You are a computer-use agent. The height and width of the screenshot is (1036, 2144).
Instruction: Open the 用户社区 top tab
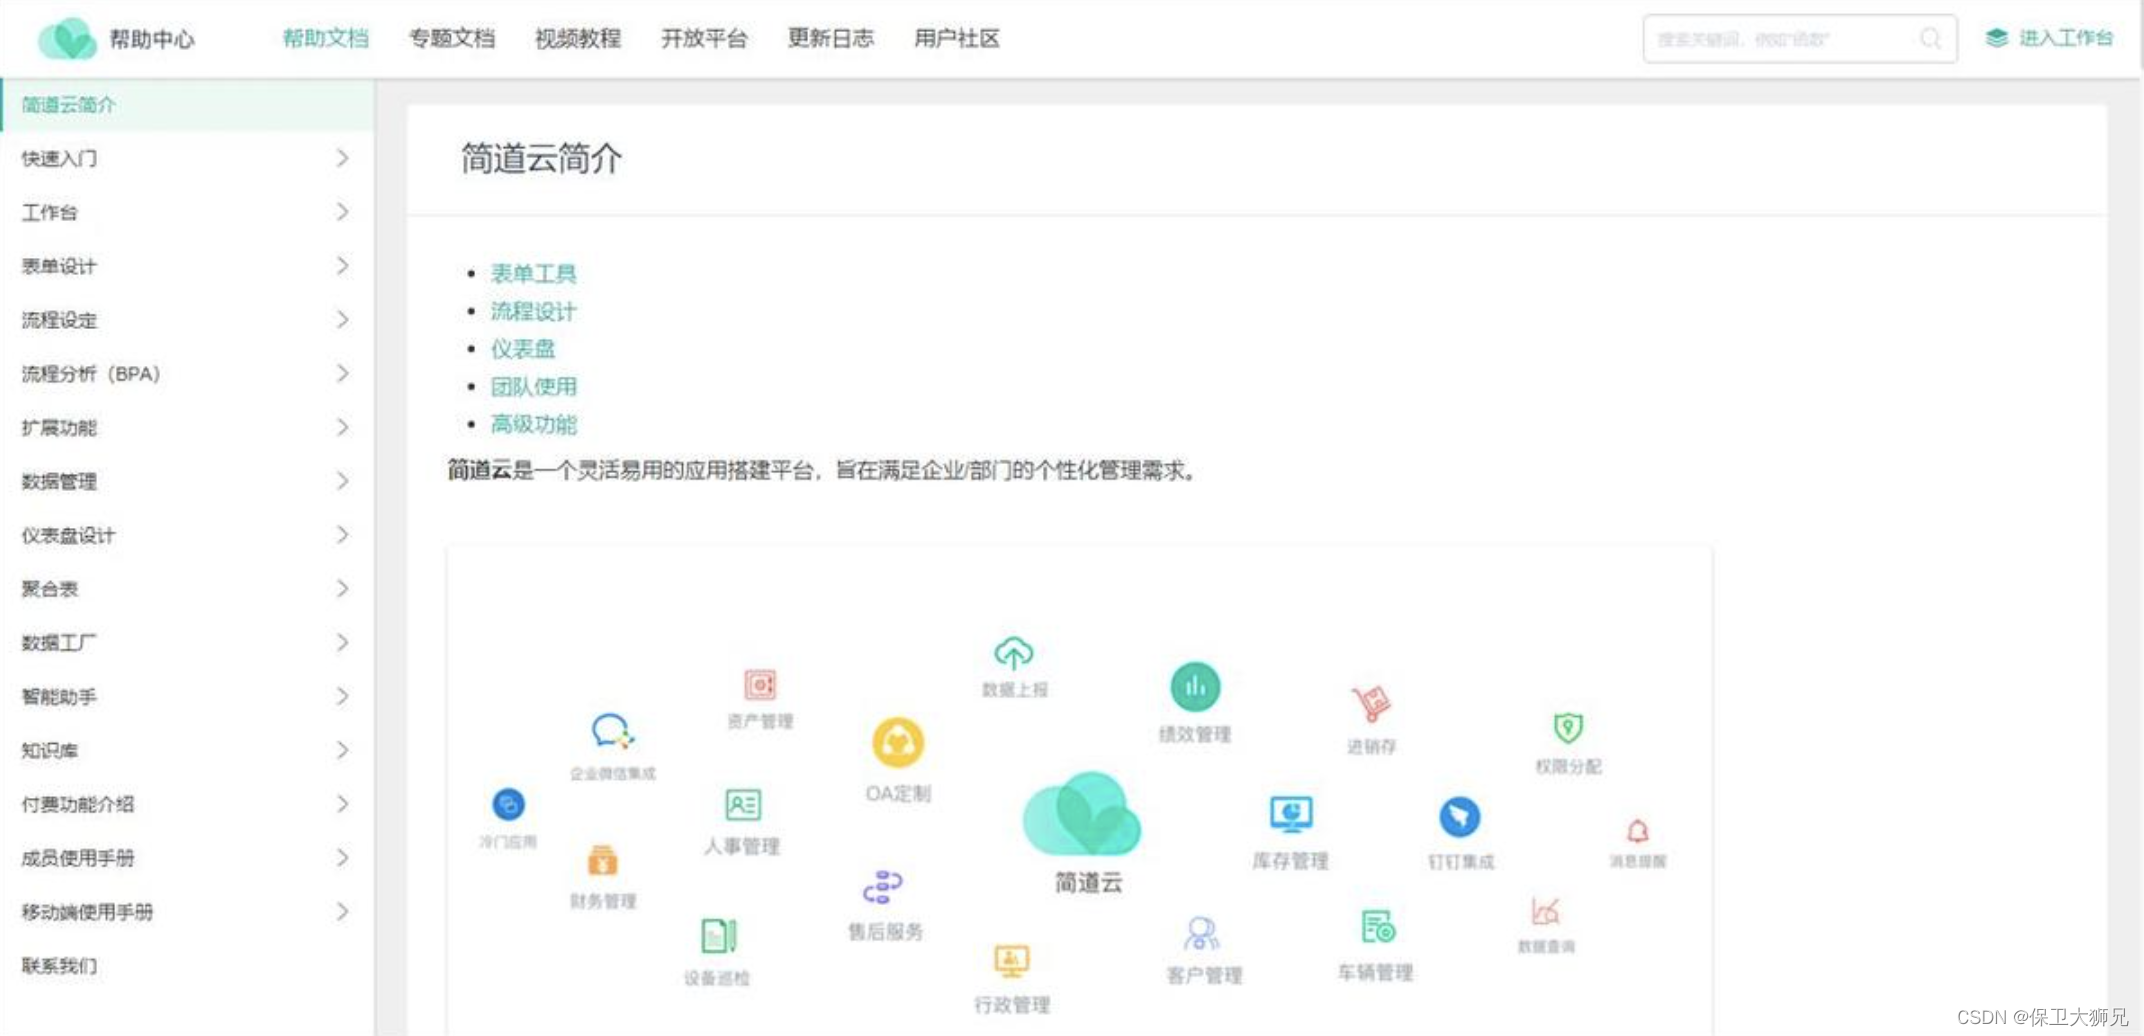coord(957,39)
